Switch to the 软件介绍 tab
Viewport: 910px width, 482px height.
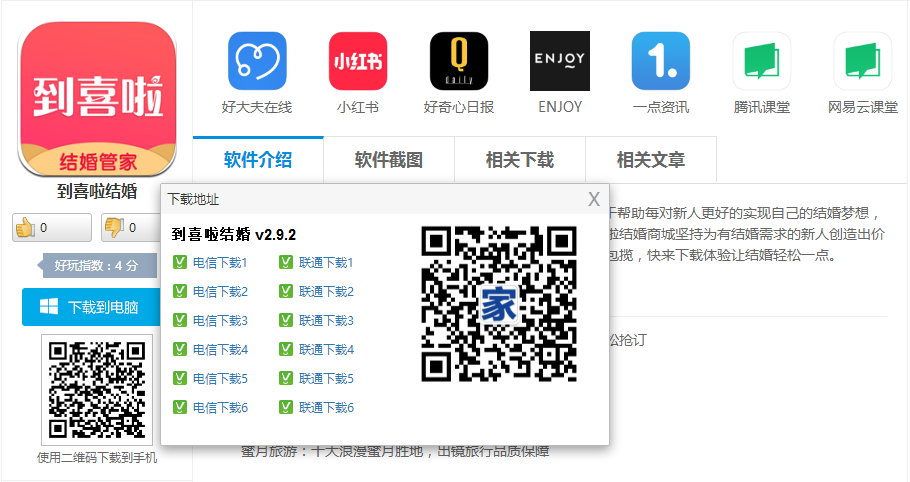(x=258, y=160)
